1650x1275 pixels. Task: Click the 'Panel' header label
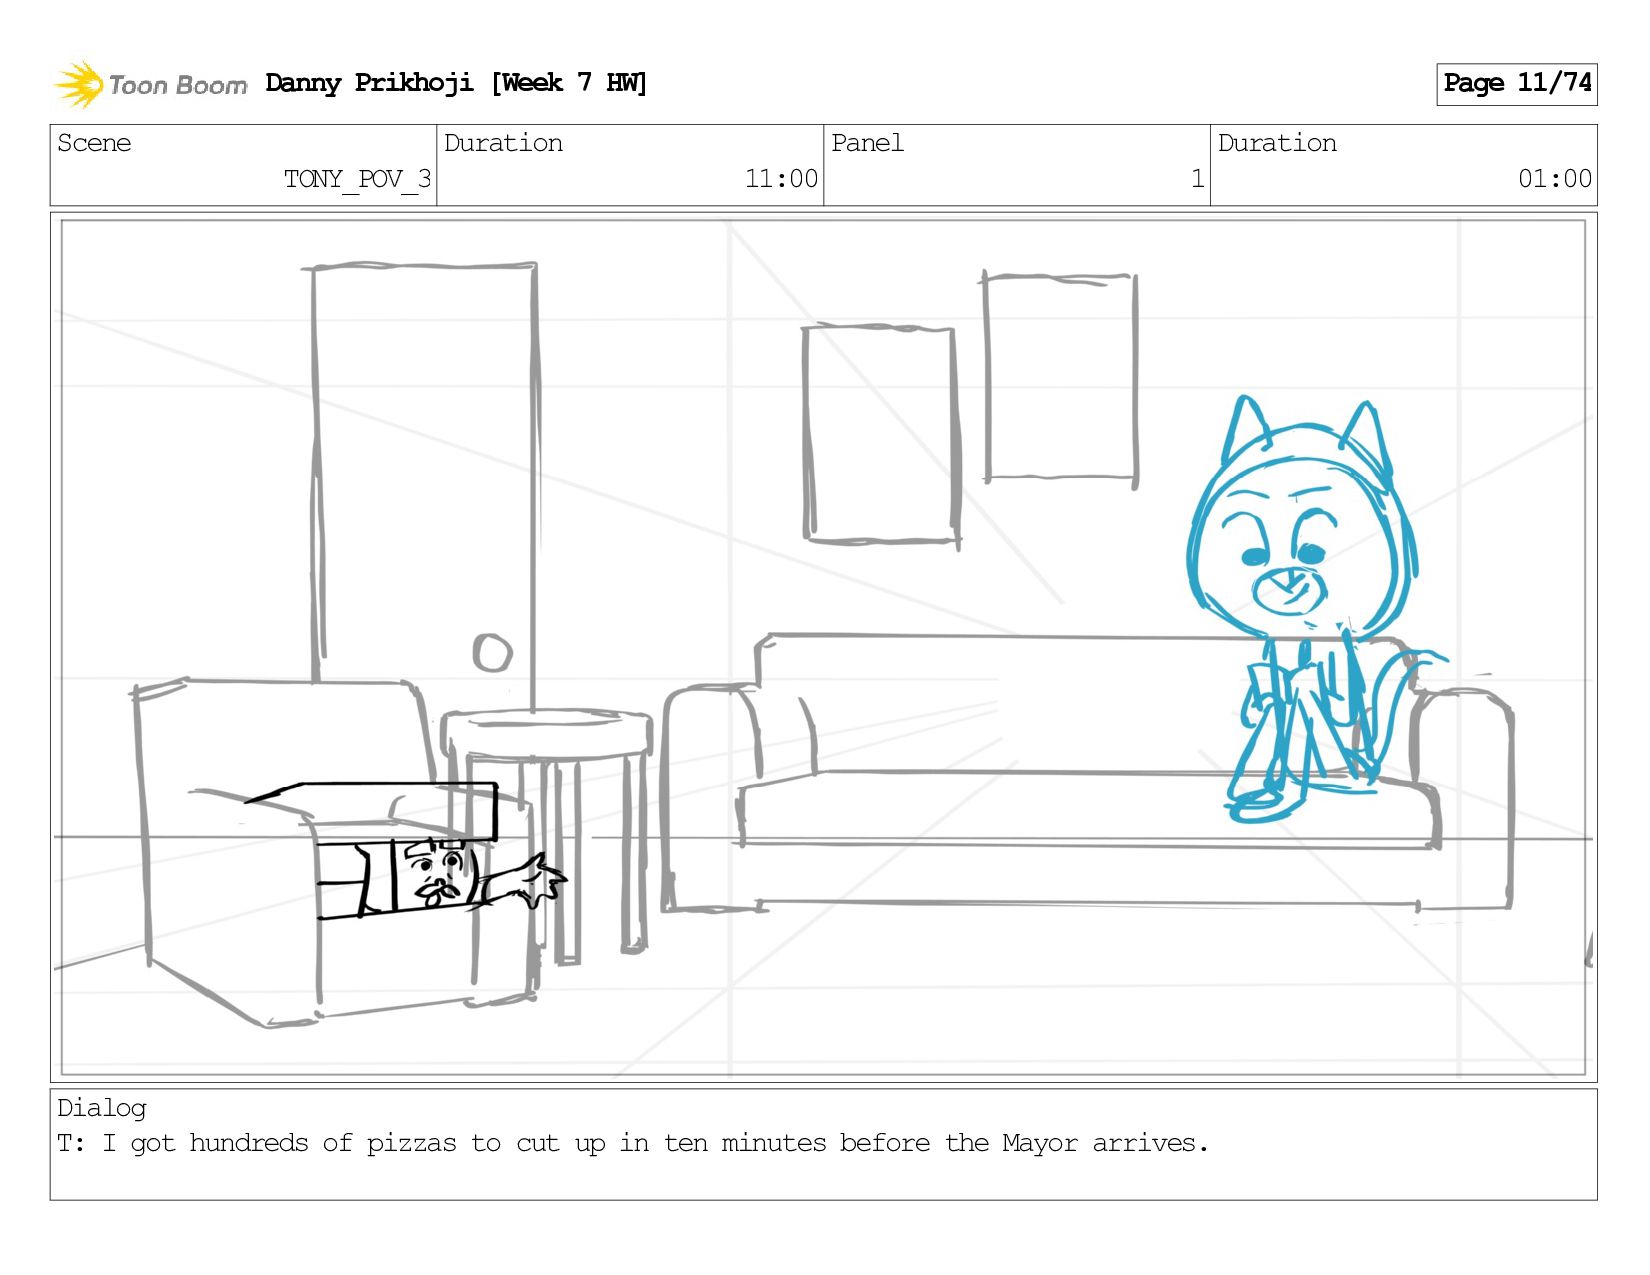coord(867,143)
